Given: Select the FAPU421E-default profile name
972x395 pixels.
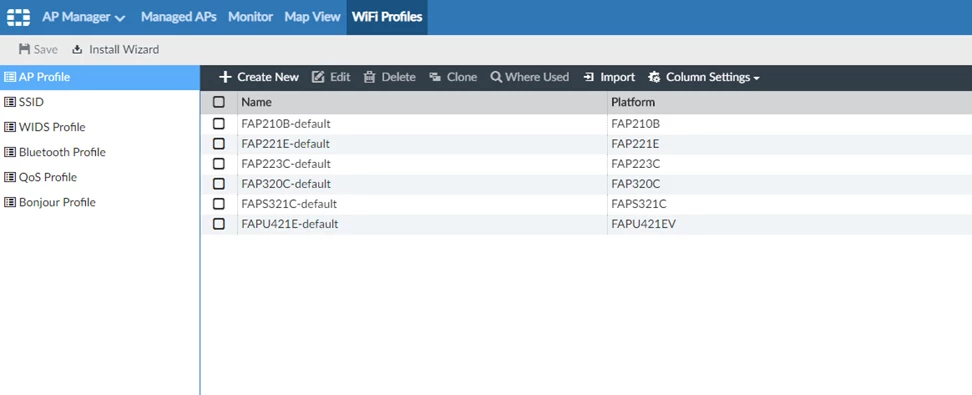Looking at the screenshot, I should tap(289, 224).
